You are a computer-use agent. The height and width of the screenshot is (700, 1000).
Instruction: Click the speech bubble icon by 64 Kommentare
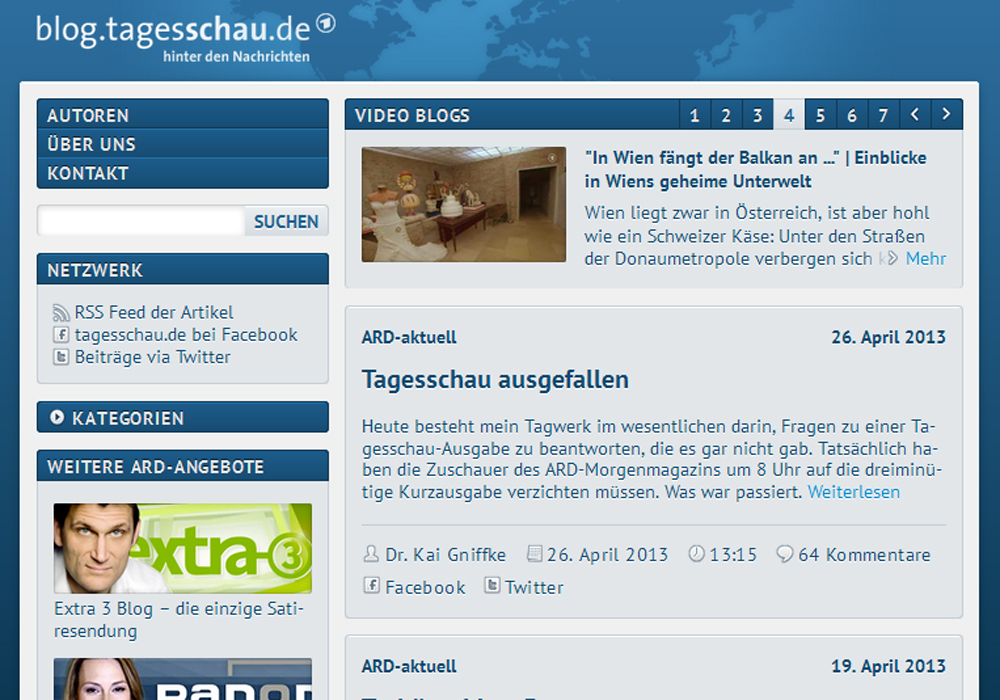pyautogui.click(x=784, y=553)
